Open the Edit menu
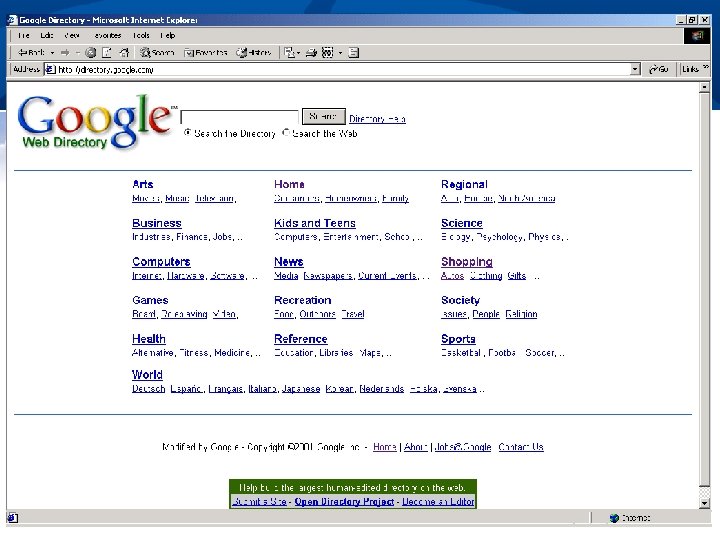Screen dimensions: 720x540 (x=46, y=35)
